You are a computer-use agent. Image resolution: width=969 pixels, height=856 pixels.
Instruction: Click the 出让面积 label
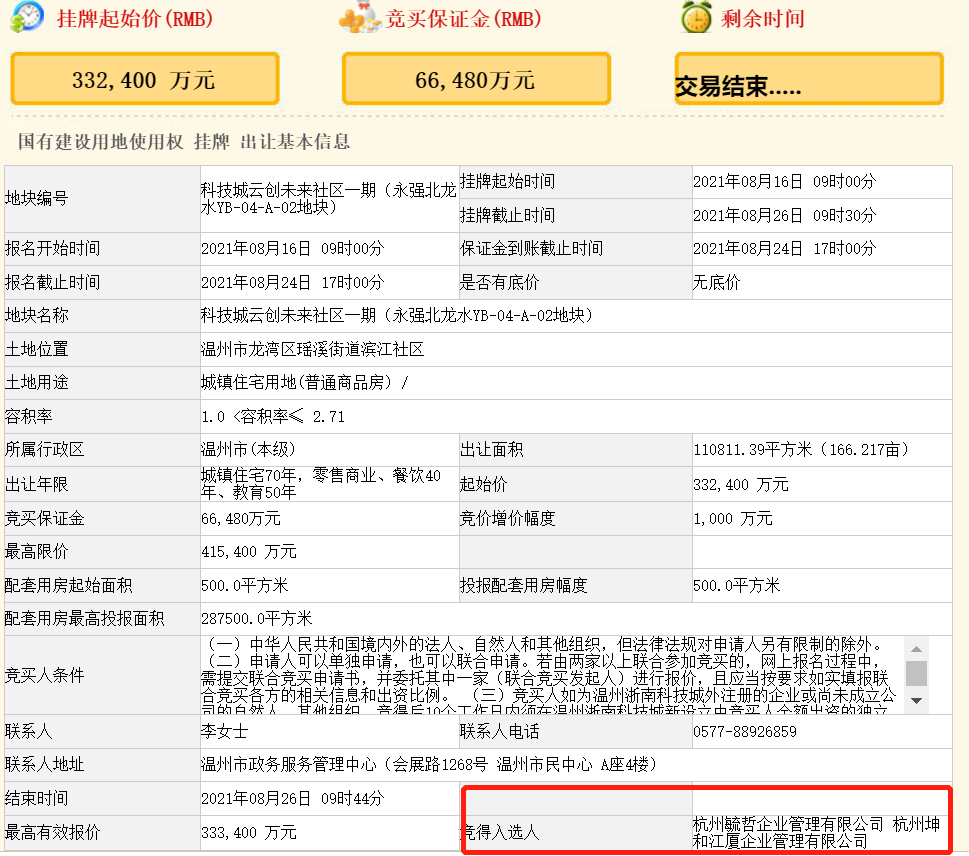pos(491,449)
